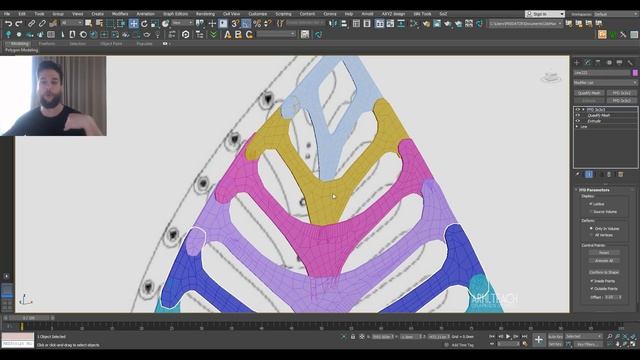Open the project path dropdown in toolbar
Viewport: 640px width, 360px height.
point(526,24)
